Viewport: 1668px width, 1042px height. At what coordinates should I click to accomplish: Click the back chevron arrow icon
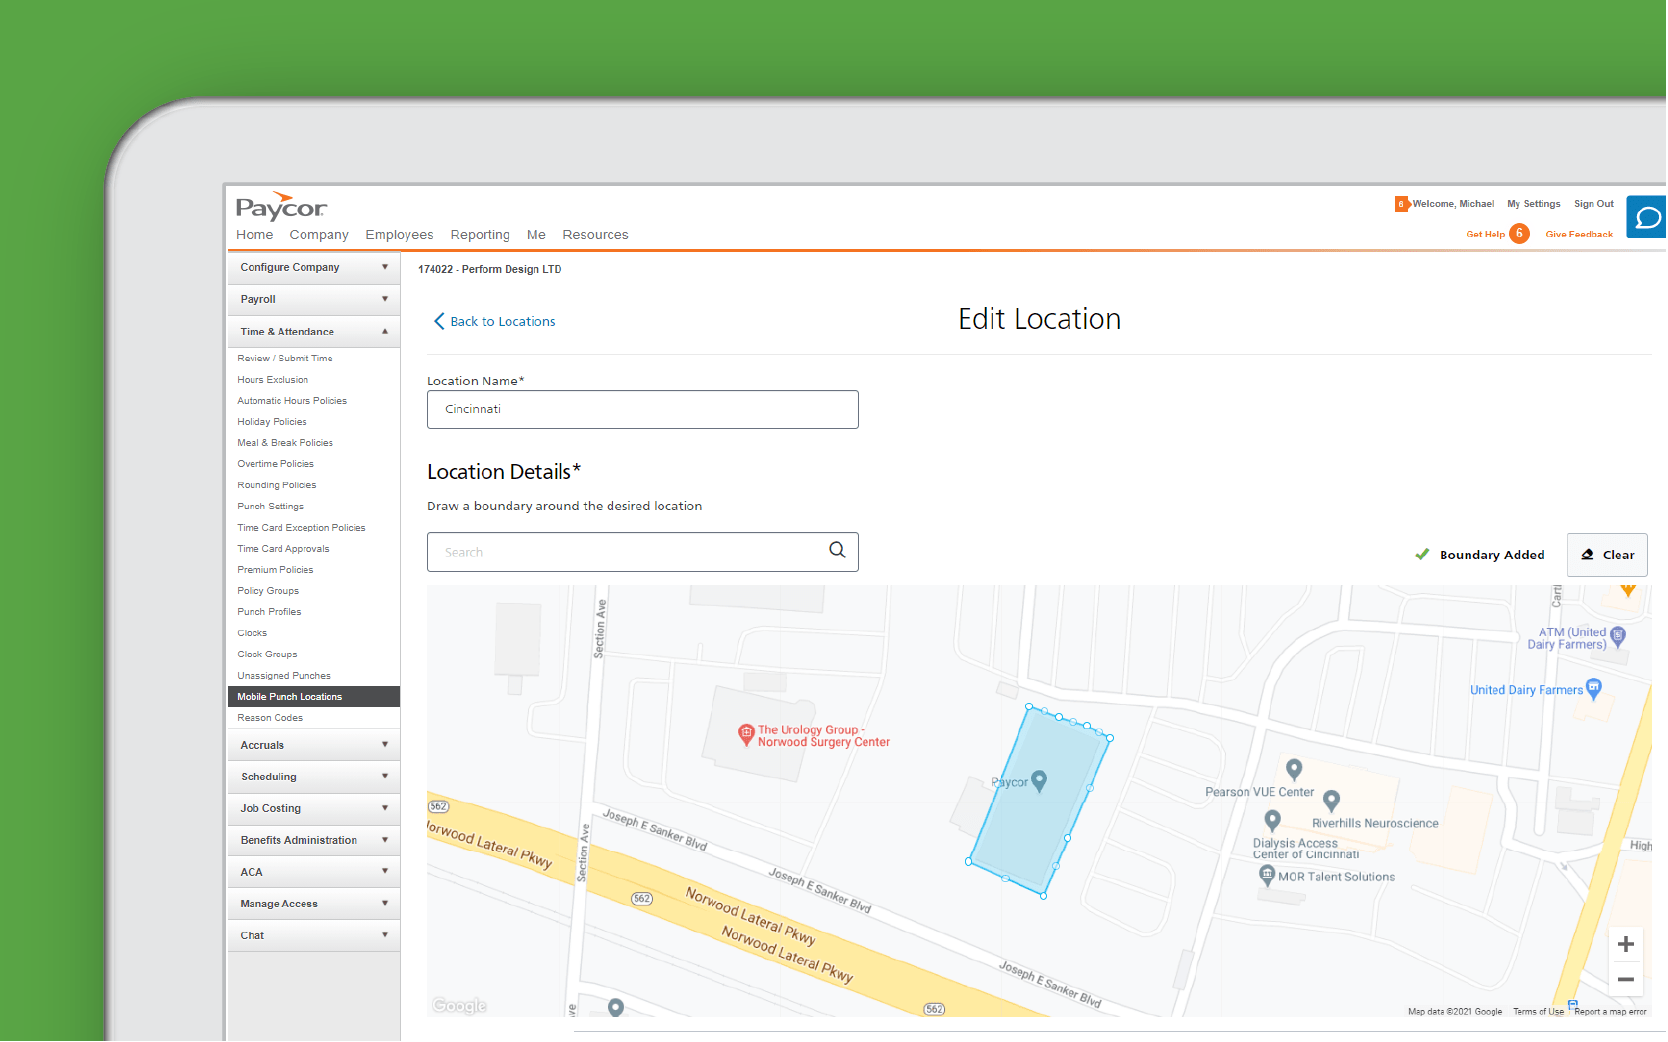[x=439, y=321]
